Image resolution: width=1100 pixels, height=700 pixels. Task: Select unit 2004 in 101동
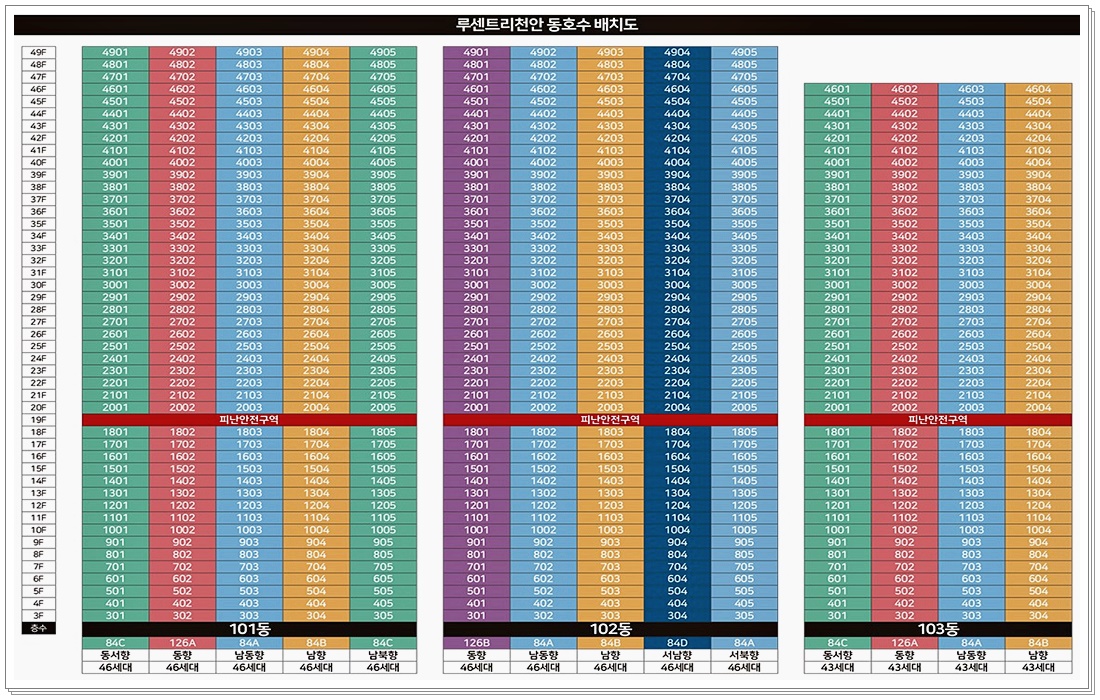tap(316, 408)
